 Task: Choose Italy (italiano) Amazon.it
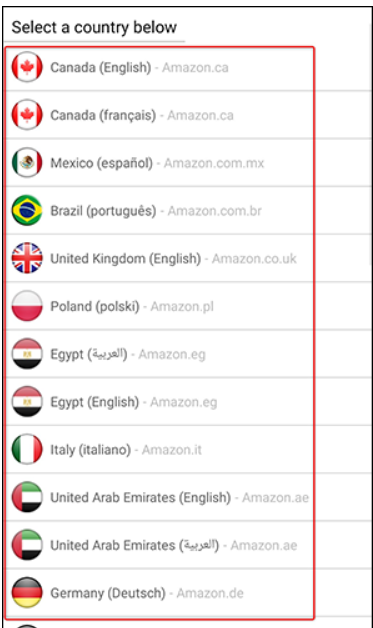point(159,449)
